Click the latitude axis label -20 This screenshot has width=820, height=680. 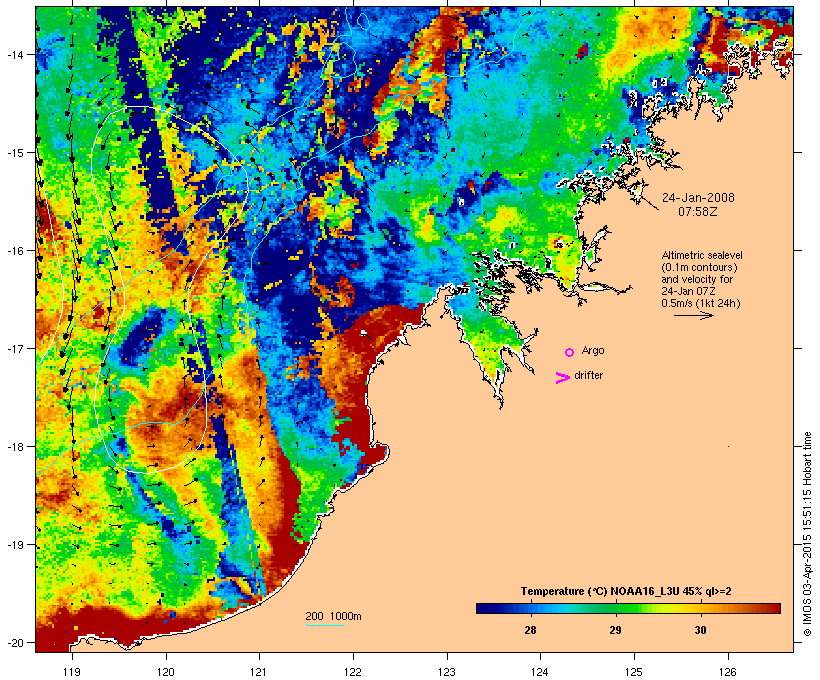tap(14, 642)
